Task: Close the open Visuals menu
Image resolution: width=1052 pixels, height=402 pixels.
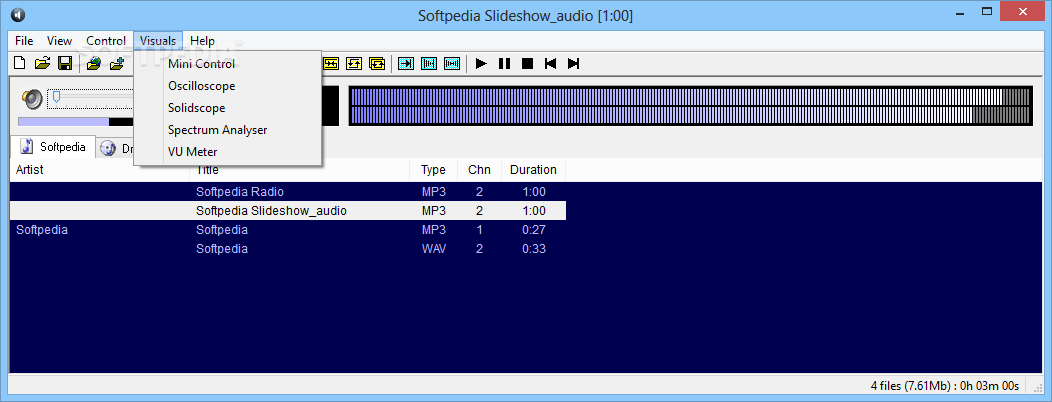Action: point(158,41)
